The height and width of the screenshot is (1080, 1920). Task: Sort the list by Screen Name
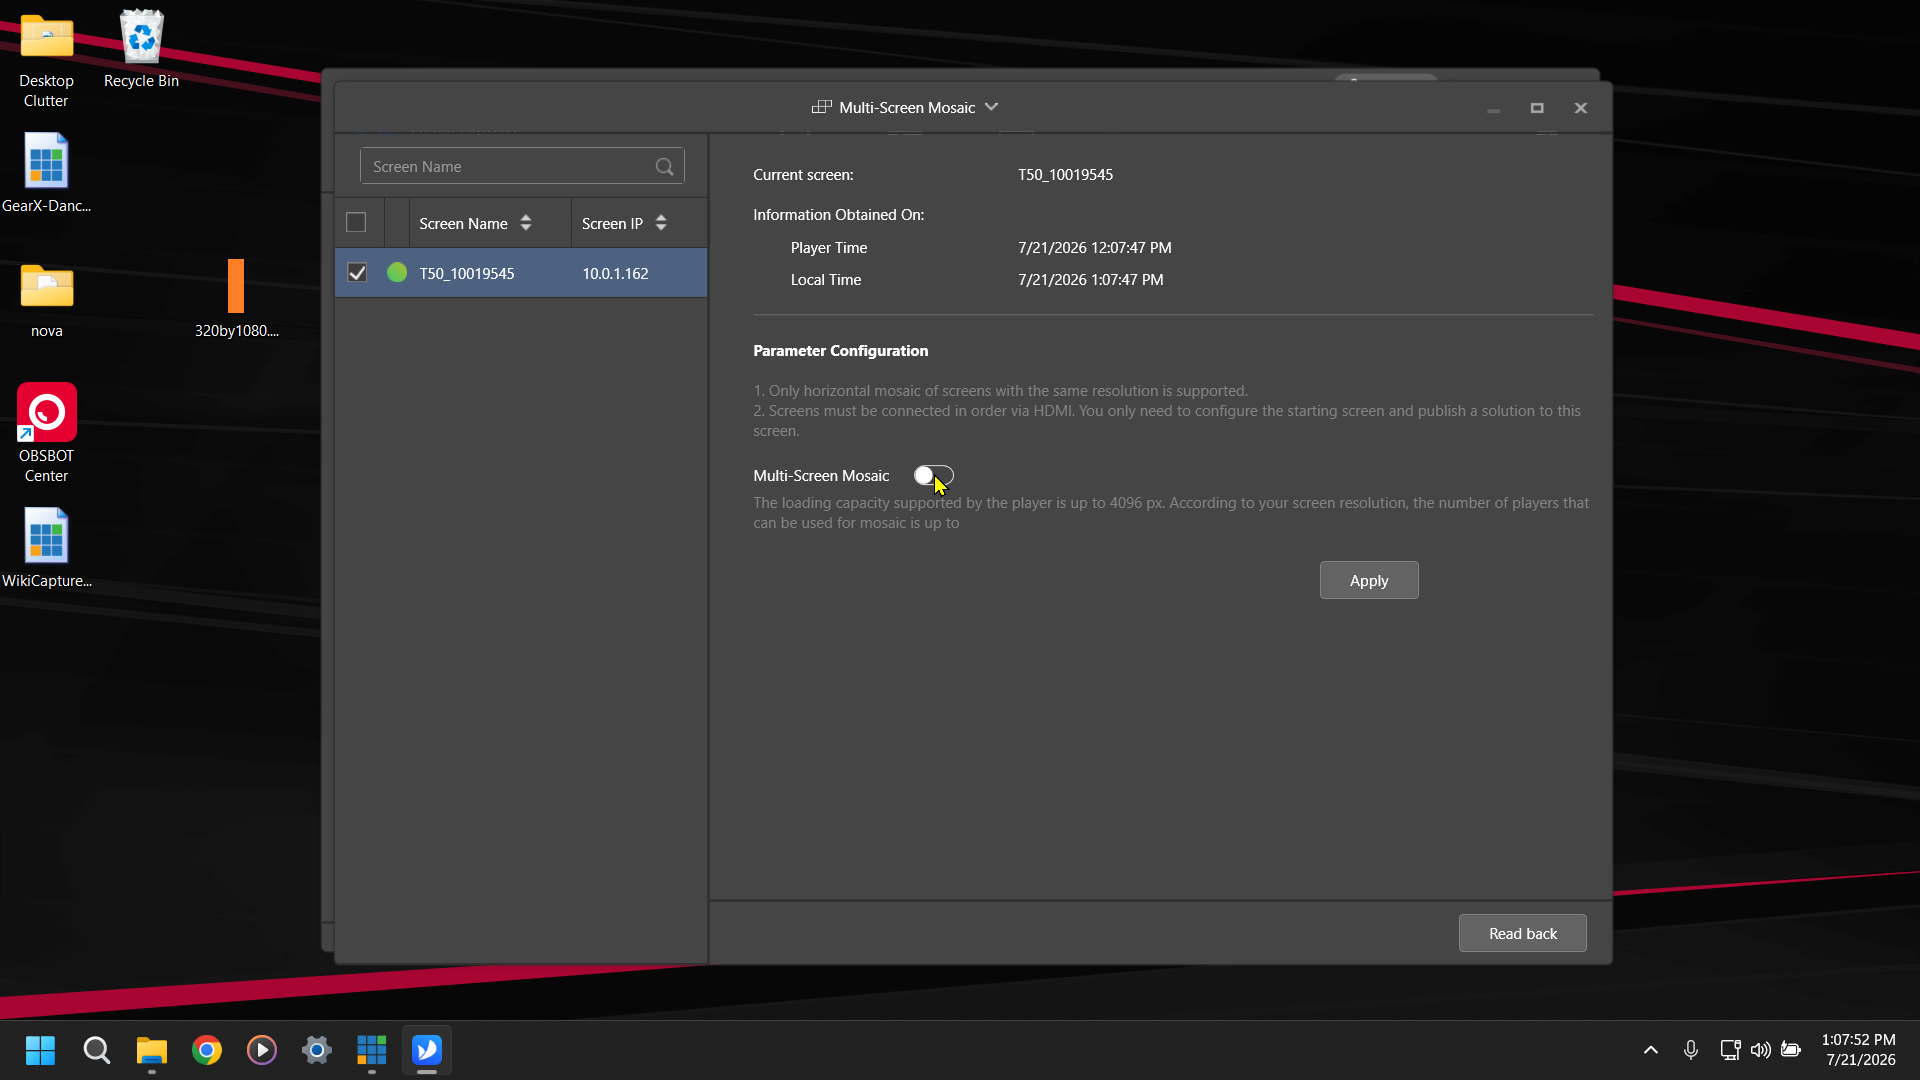click(x=526, y=223)
